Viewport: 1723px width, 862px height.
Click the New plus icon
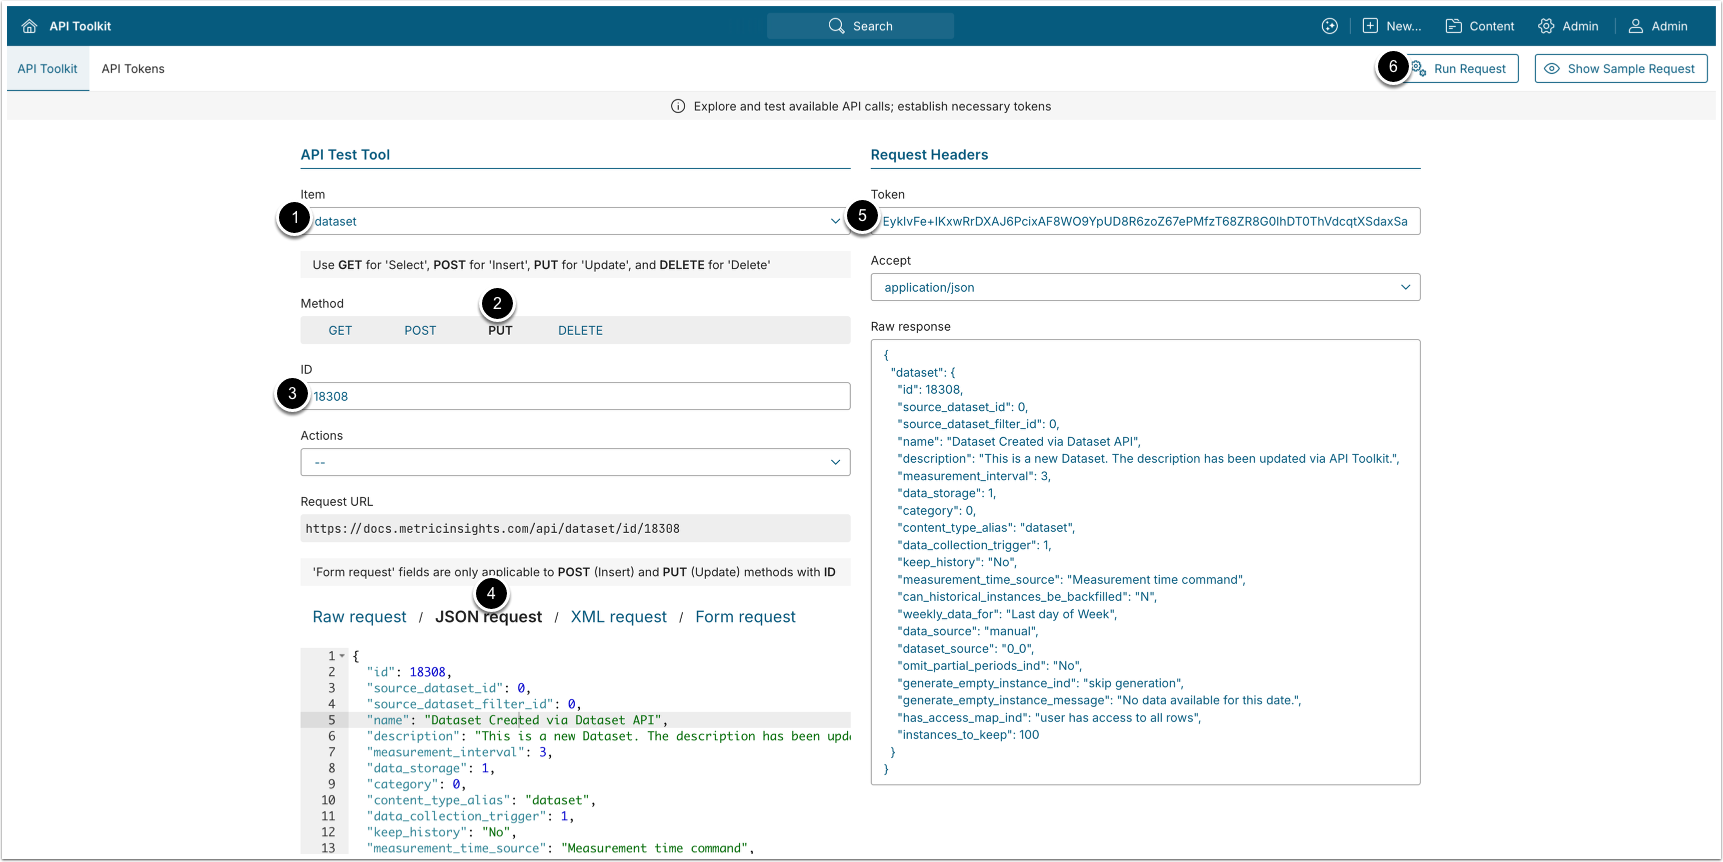[1370, 26]
